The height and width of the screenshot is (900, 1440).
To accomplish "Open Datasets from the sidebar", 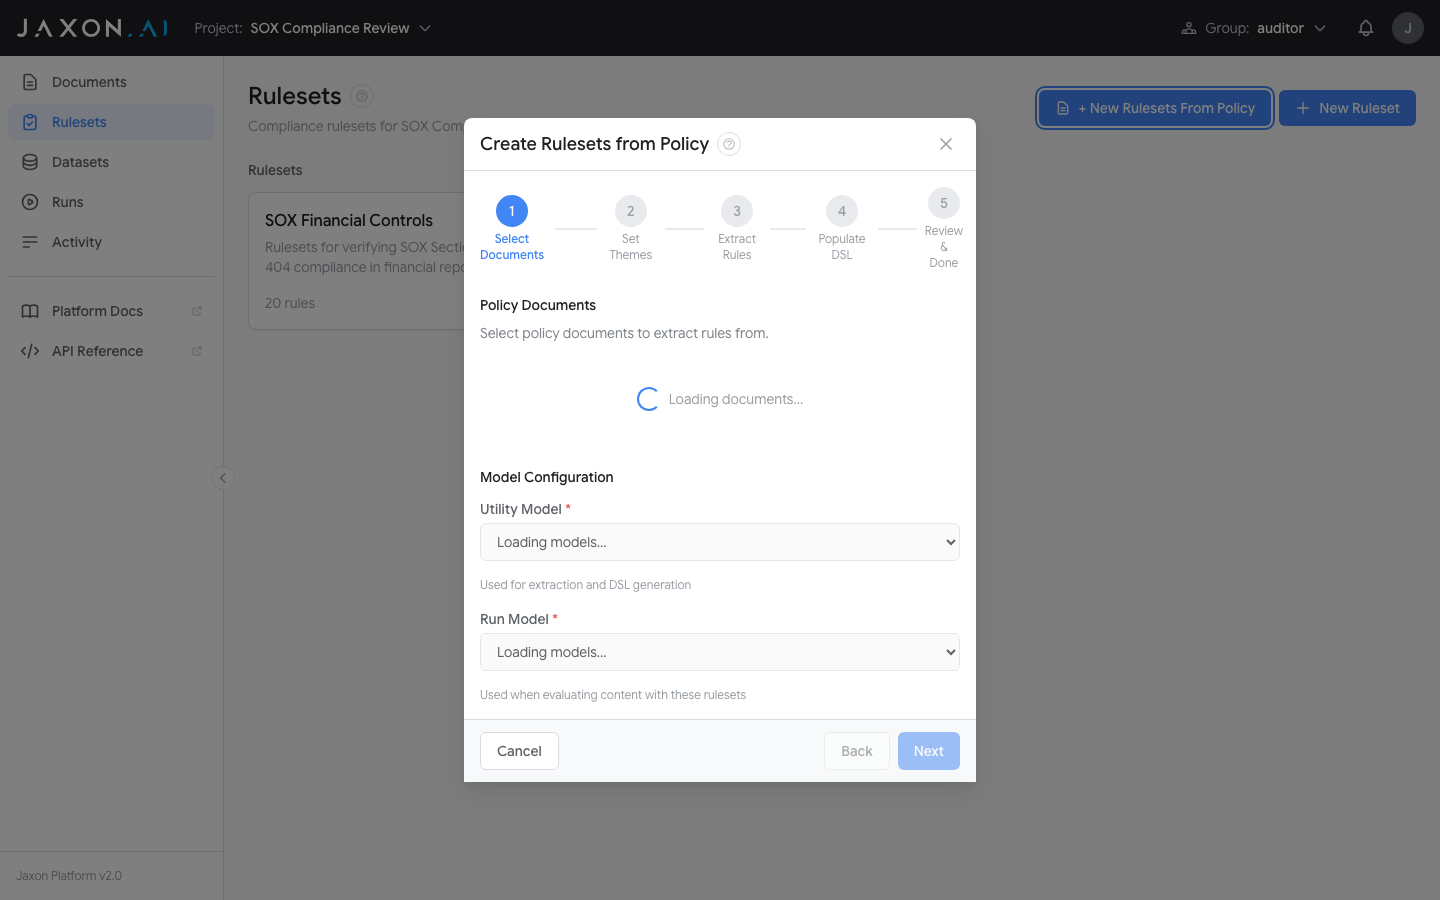I will tap(80, 162).
